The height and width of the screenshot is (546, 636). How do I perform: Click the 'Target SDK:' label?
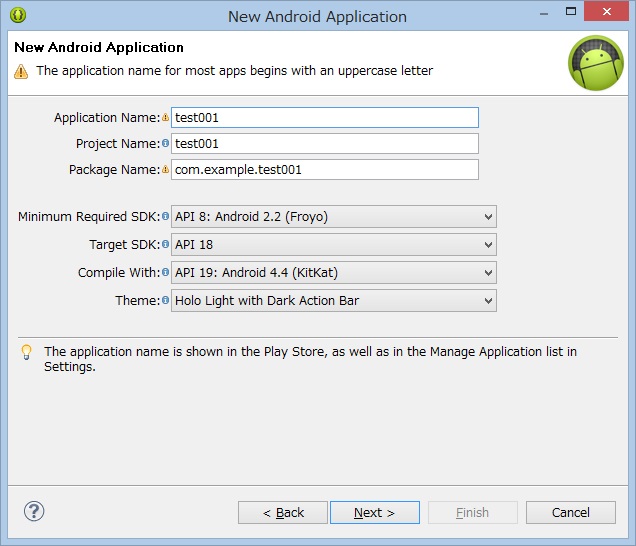click(125, 245)
